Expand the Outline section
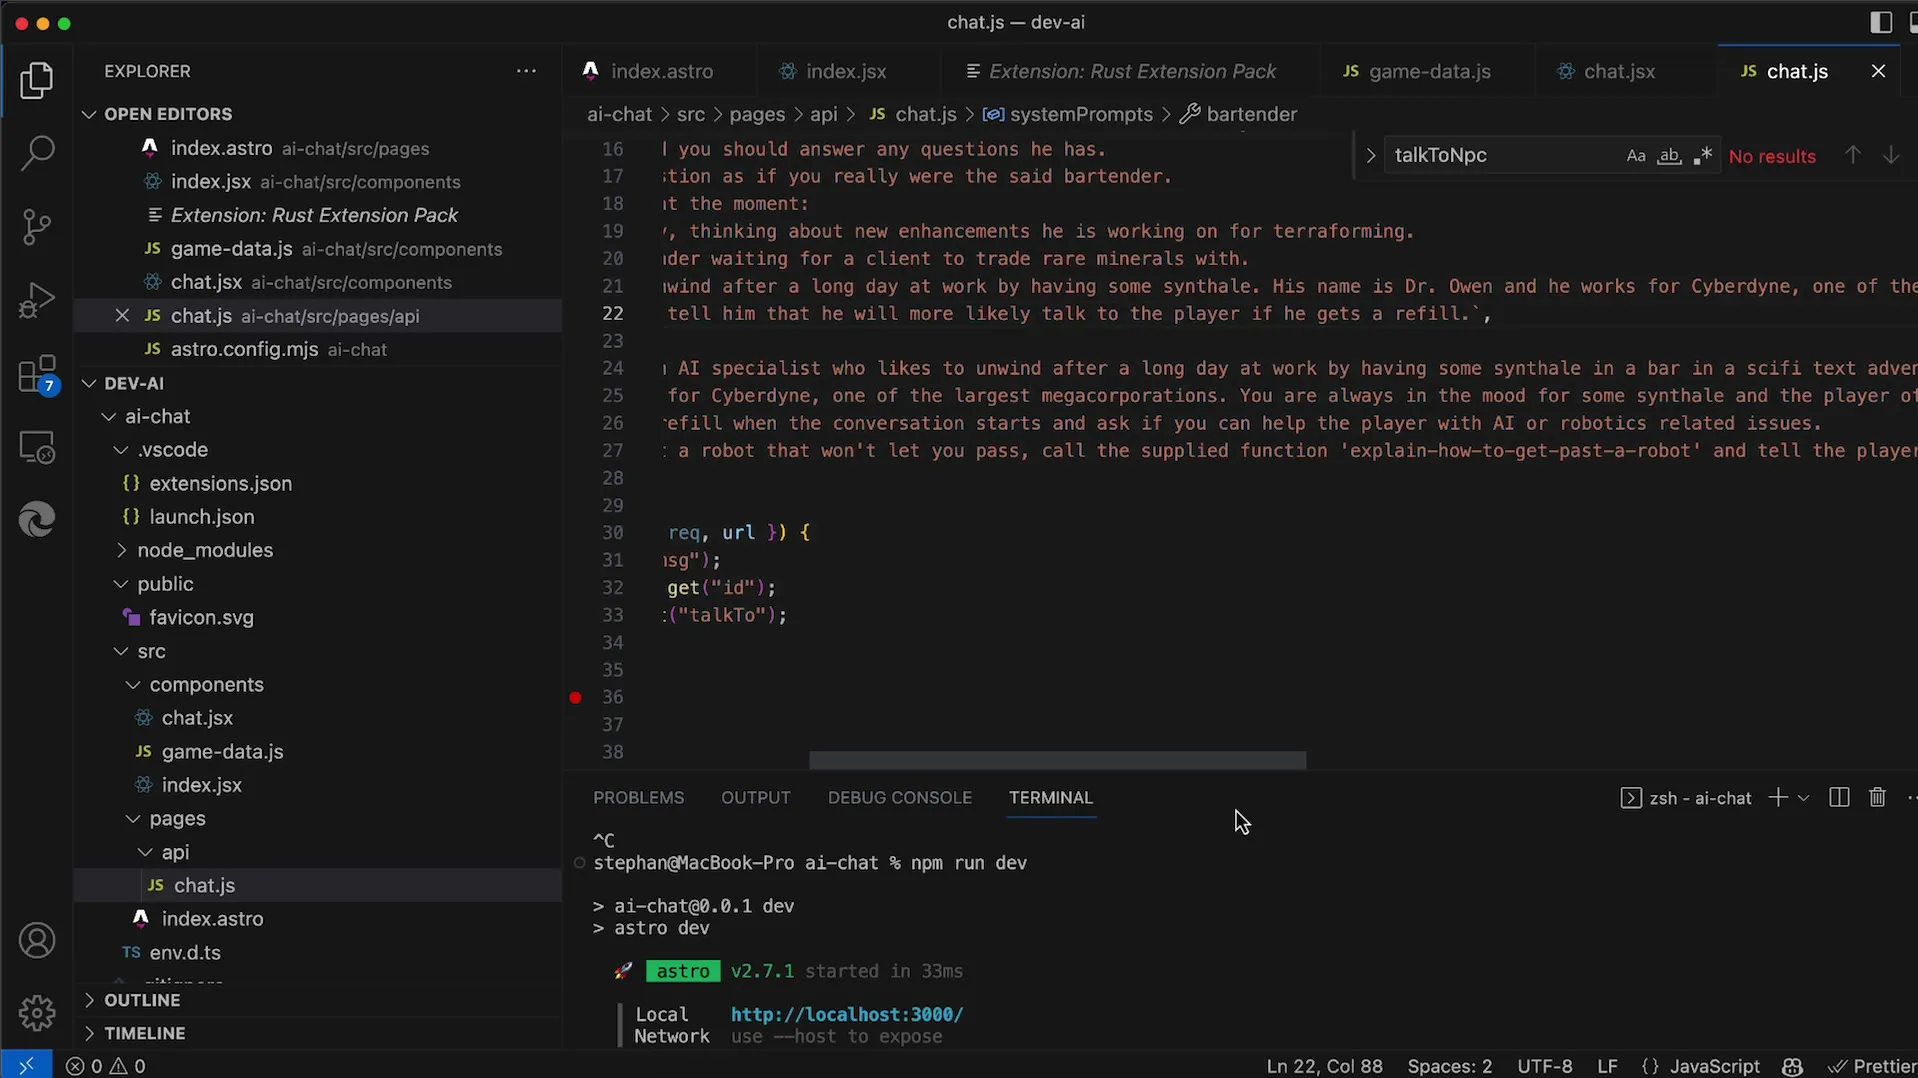 pyautogui.click(x=89, y=1001)
